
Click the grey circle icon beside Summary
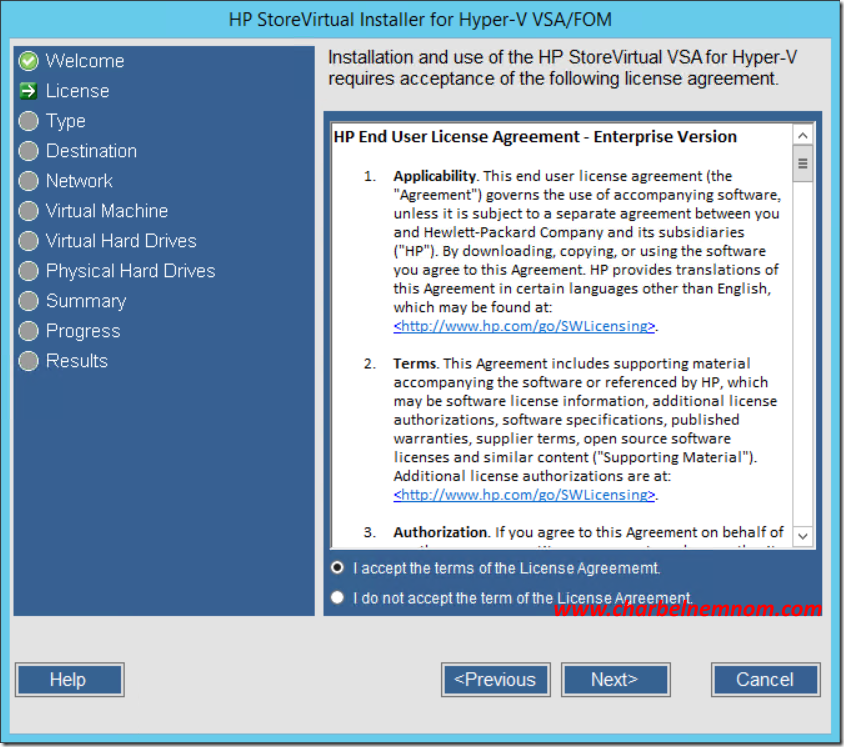(x=29, y=301)
